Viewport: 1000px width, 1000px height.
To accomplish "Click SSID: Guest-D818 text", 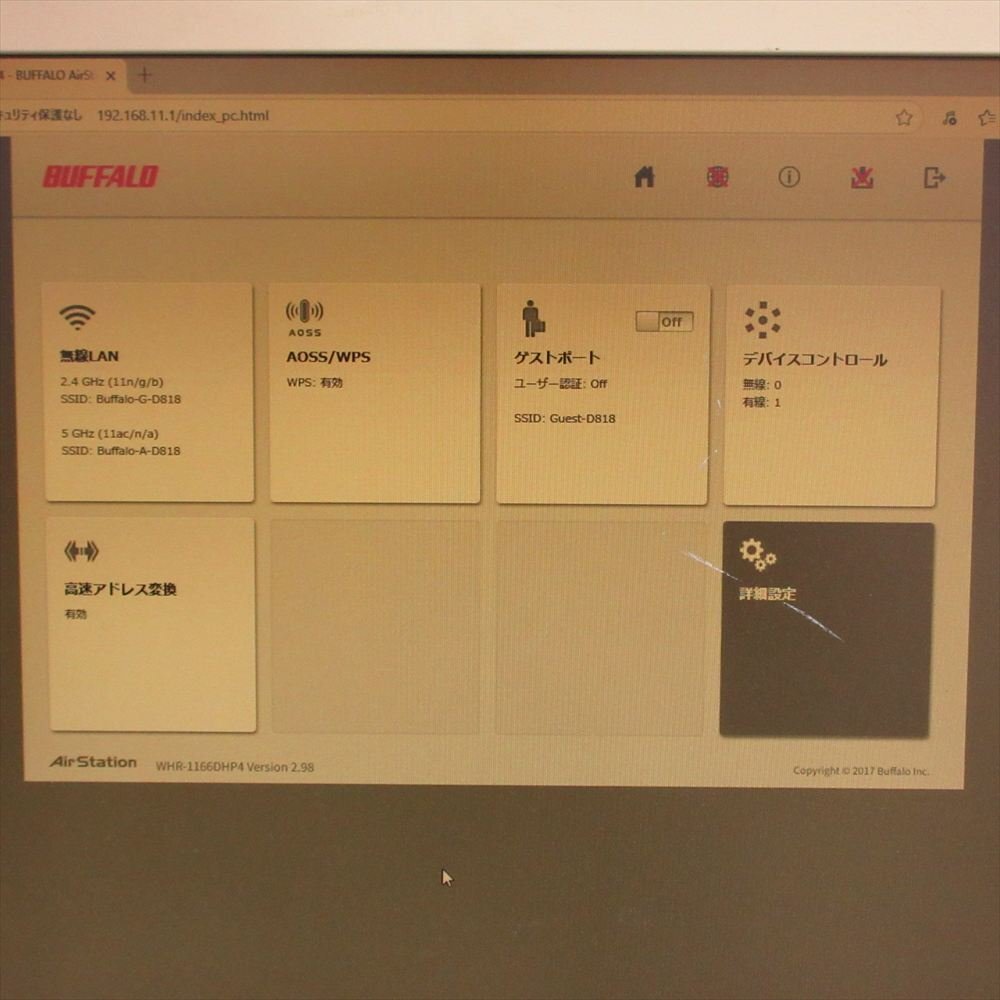I will pyautogui.click(x=564, y=418).
